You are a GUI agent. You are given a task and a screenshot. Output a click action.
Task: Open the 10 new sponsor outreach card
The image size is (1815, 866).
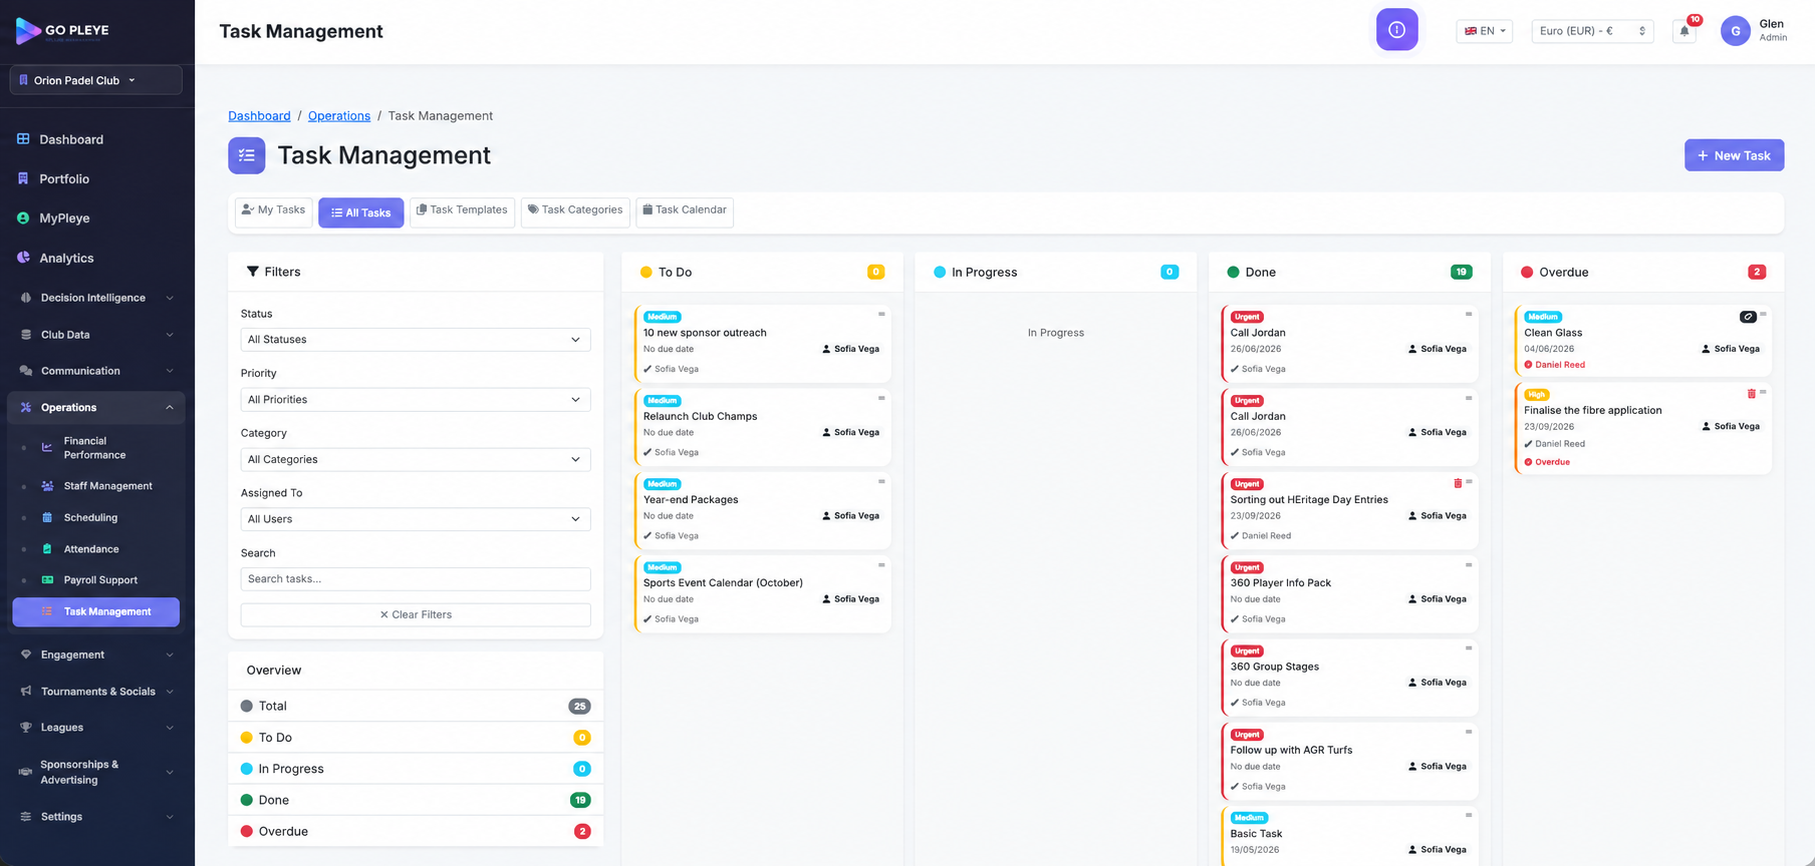point(762,344)
